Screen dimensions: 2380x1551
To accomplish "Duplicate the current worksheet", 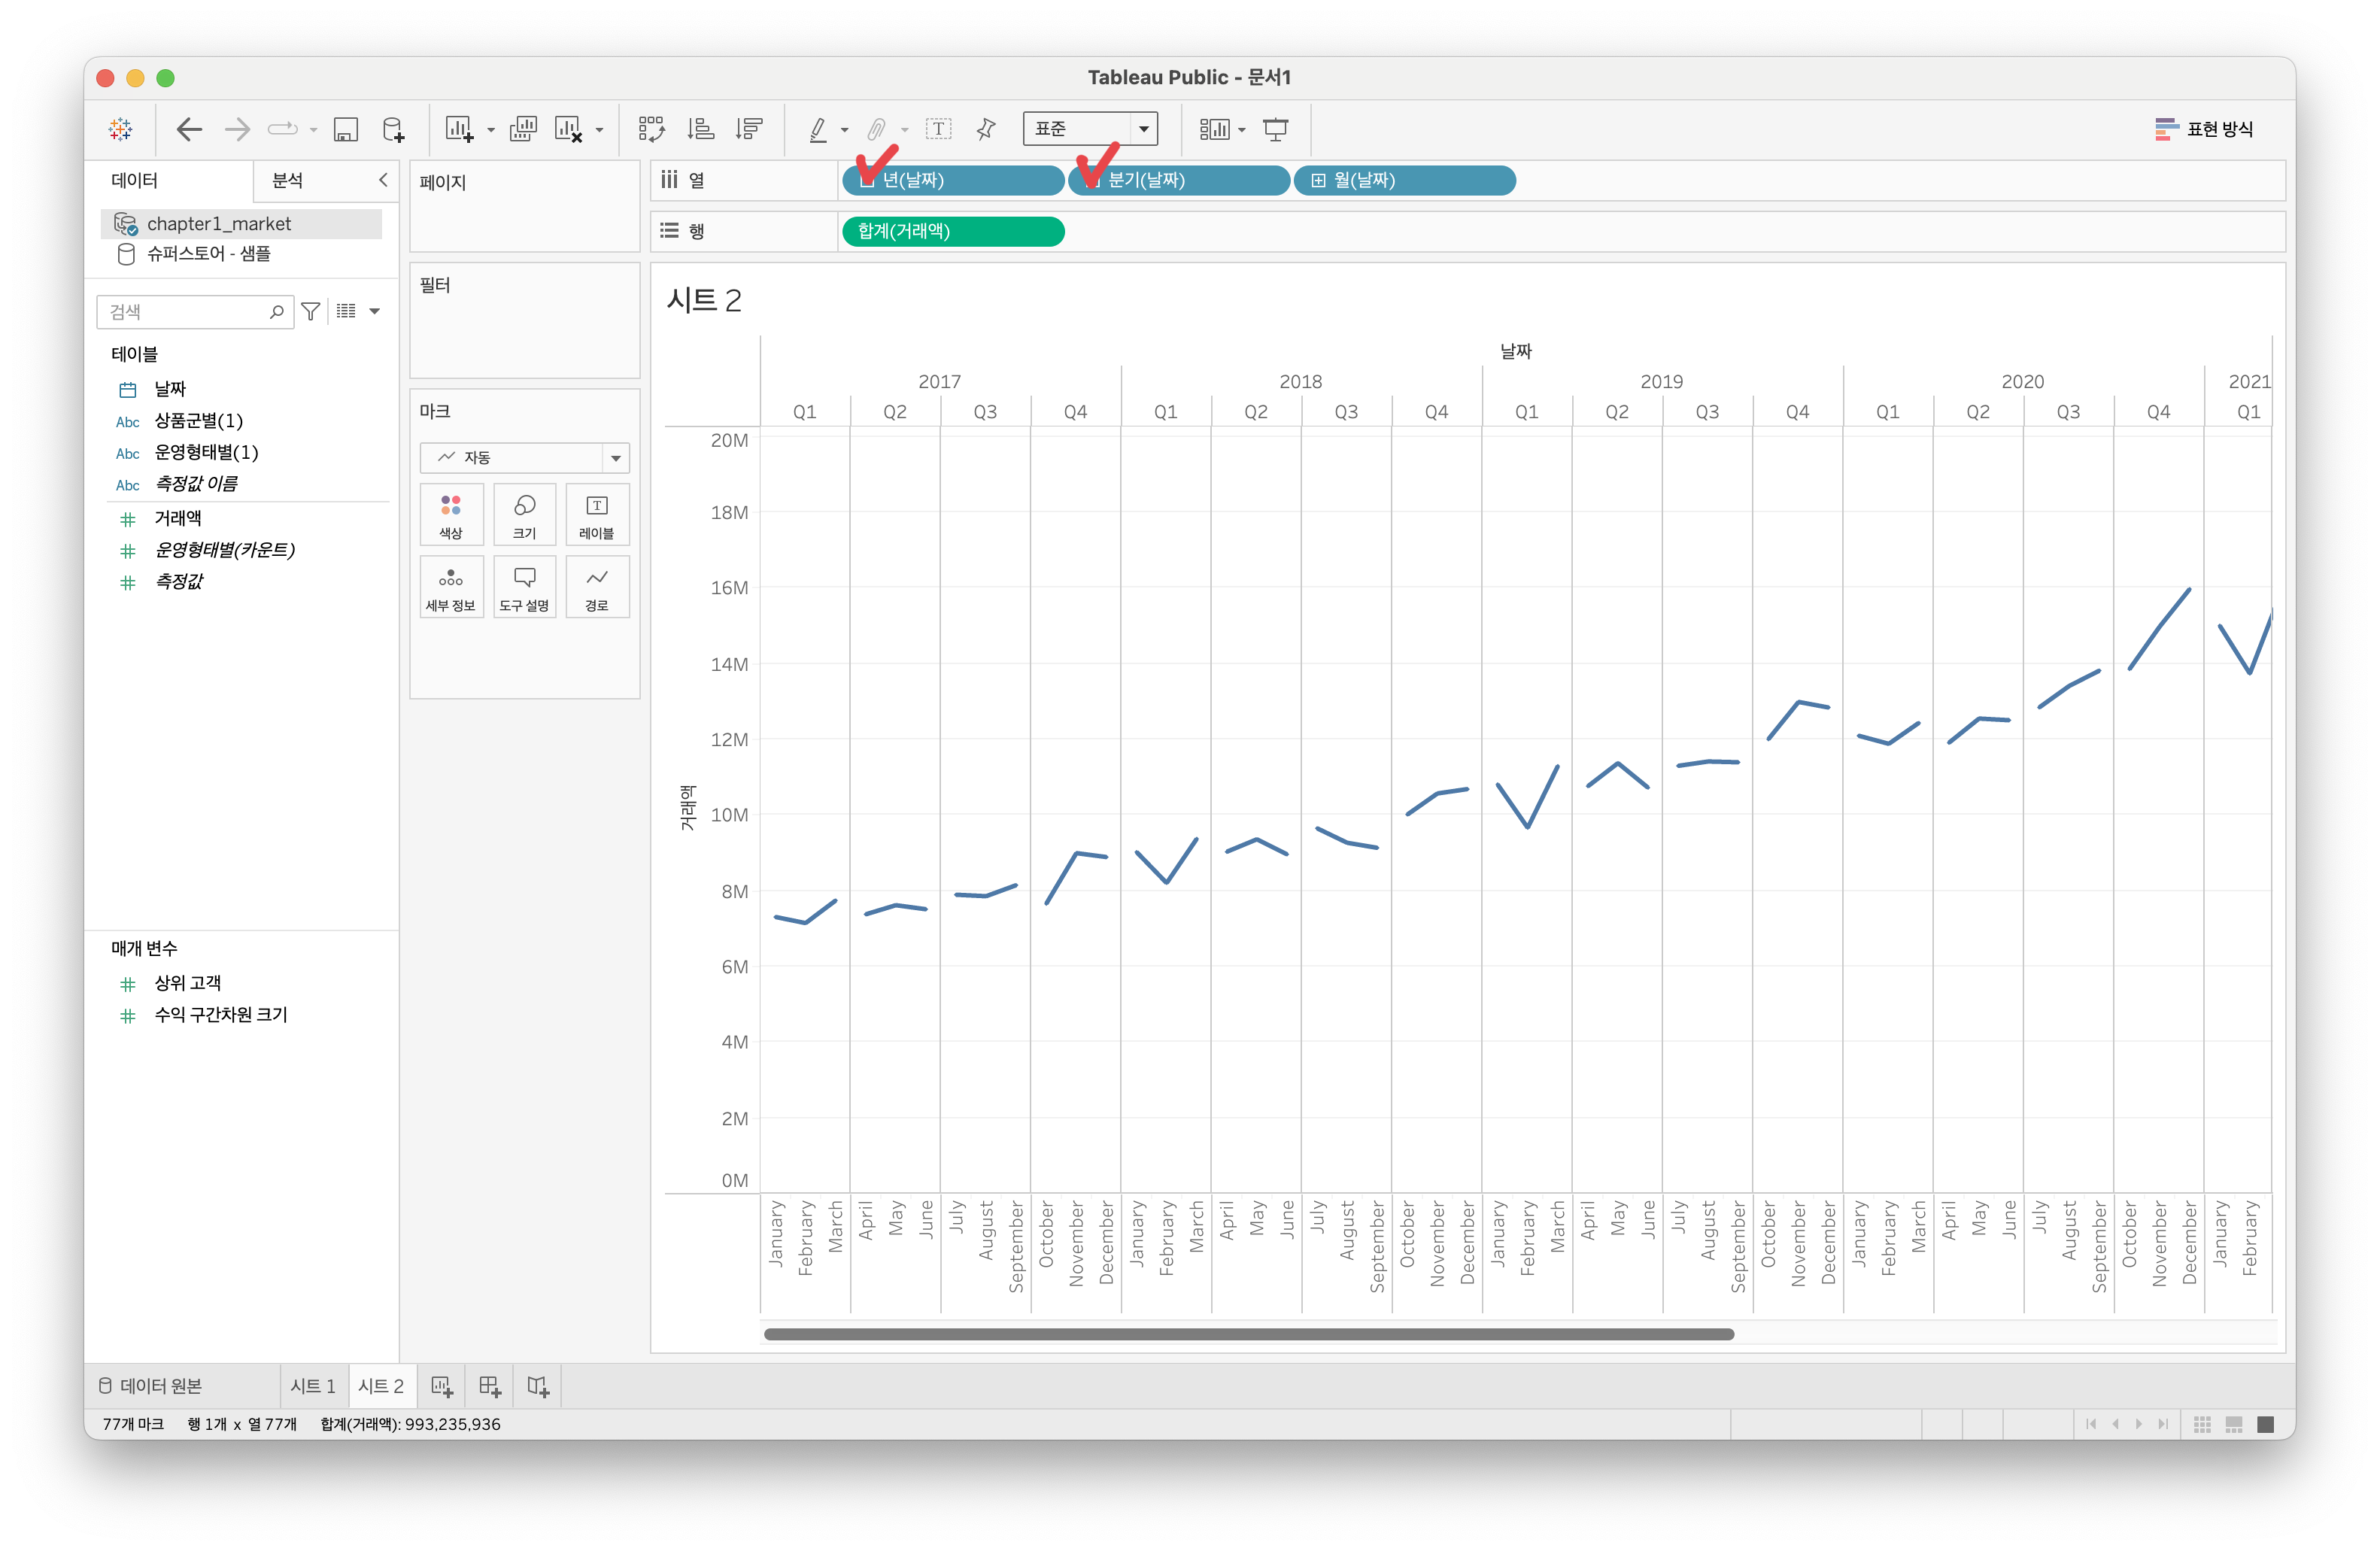I will coord(523,129).
